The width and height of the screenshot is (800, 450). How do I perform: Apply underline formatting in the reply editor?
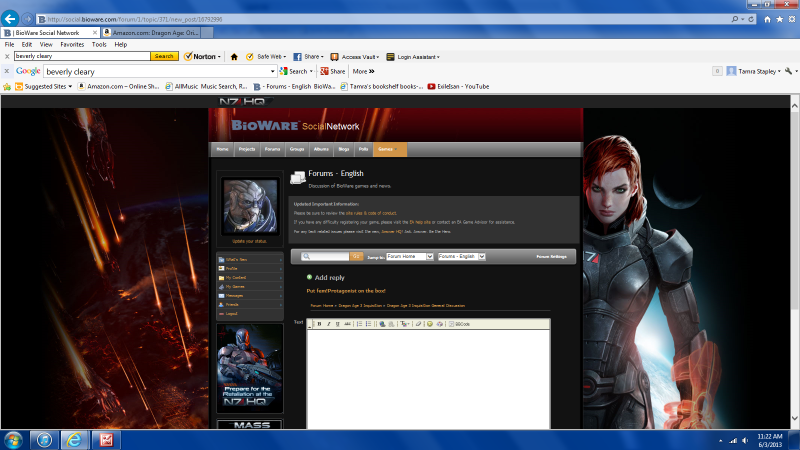pos(337,324)
